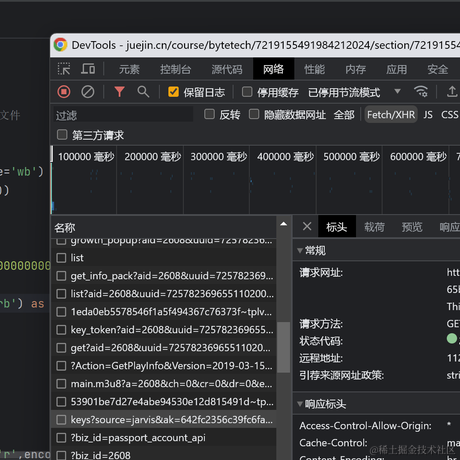
Task: Click the 请求方法 label
Action: tap(321, 324)
